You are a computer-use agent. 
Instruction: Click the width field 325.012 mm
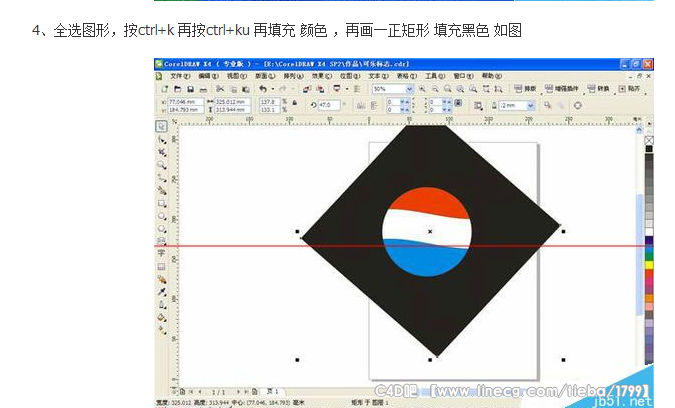(x=232, y=102)
